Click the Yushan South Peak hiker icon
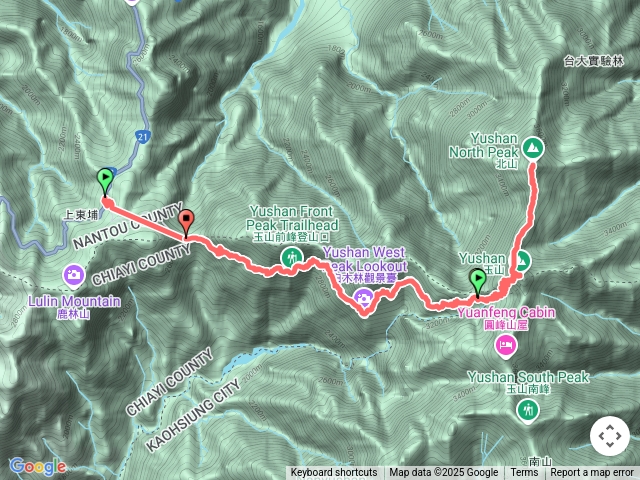Viewport: 640px width, 480px height. 528,411
